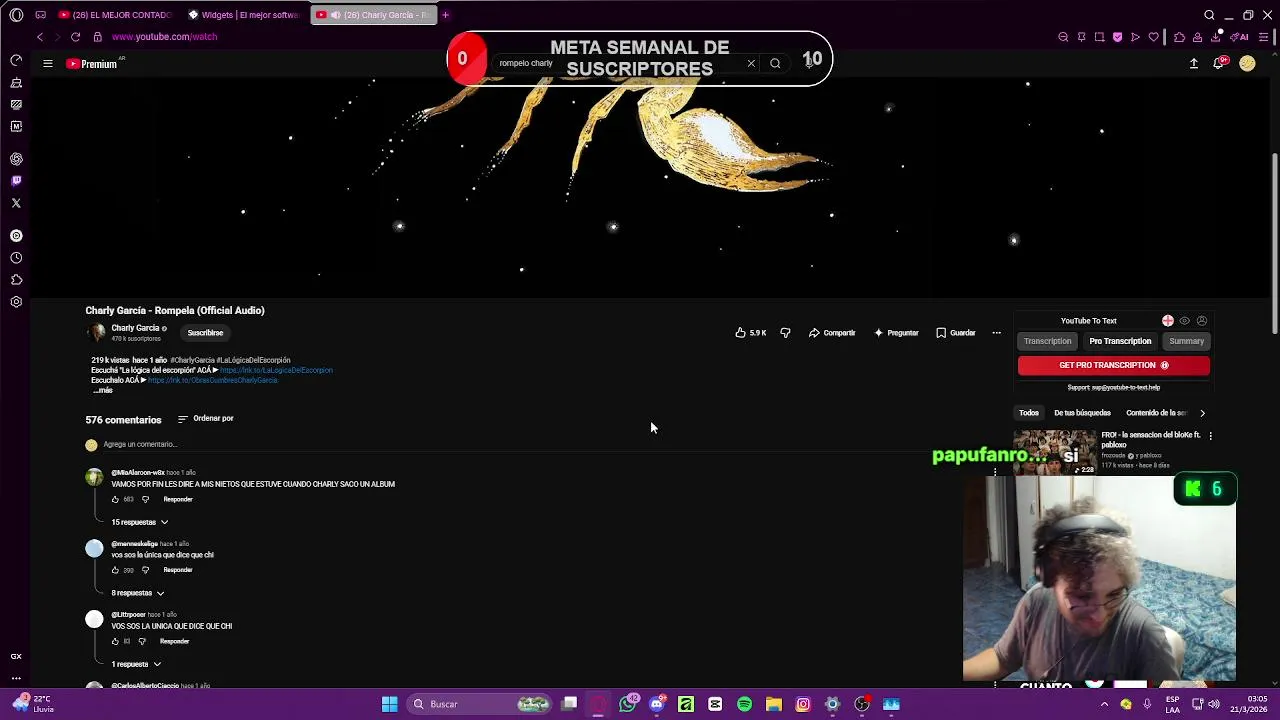
Task: Clear the search box with the X
Action: 751,63
